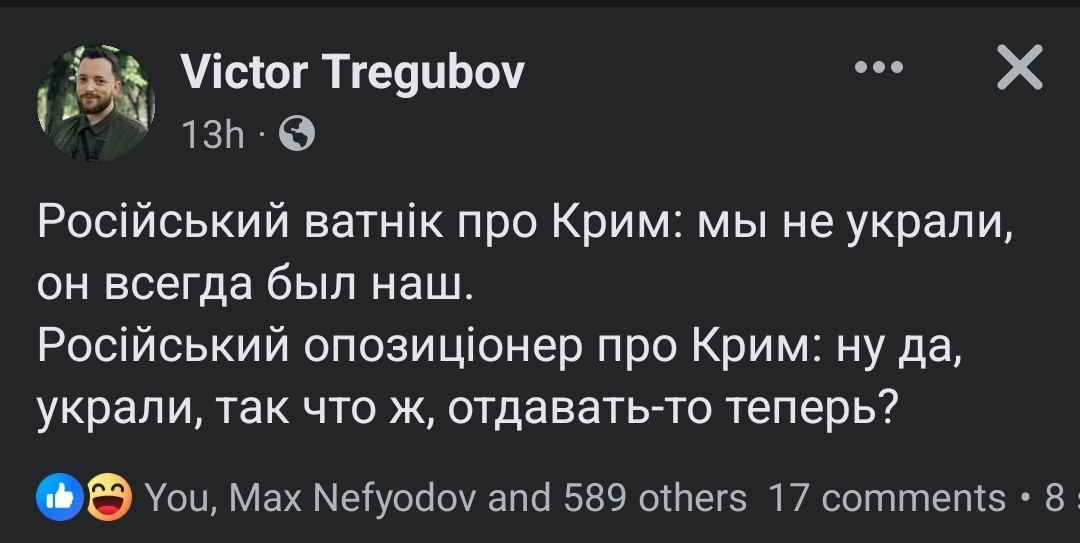This screenshot has height=543, width=1080.
Task: Click the globe public audience icon
Action: tap(296, 133)
